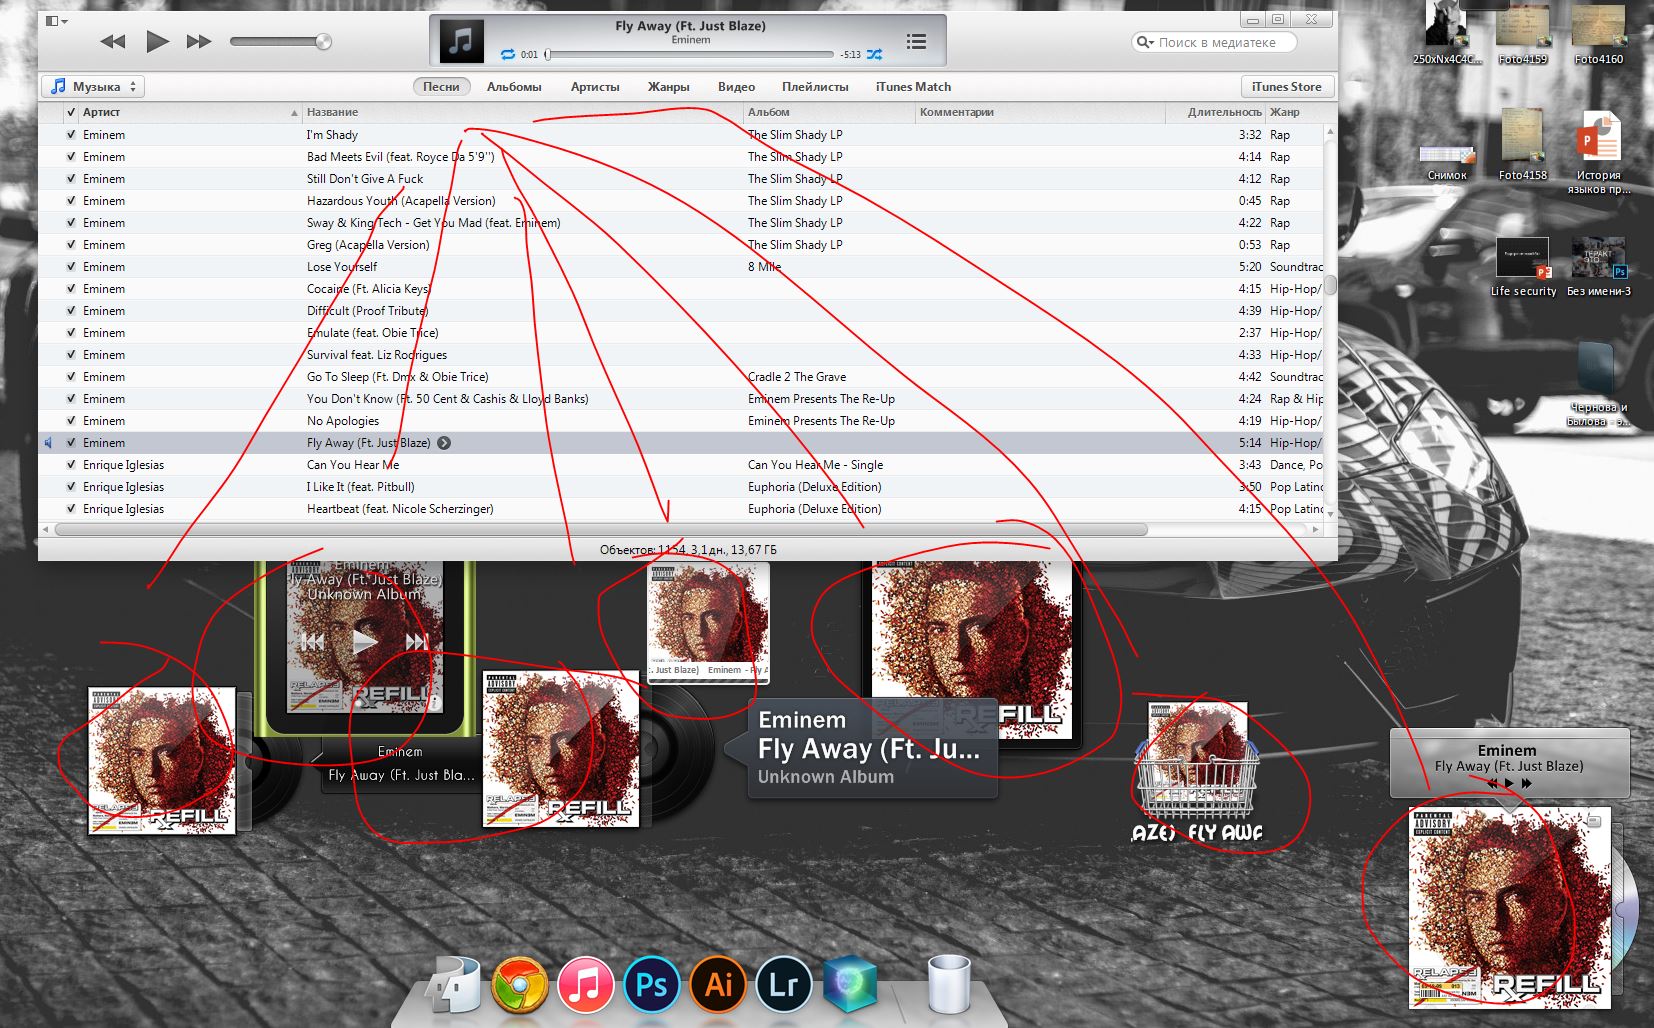The width and height of the screenshot is (1654, 1028).
Task: Skip to the next track in iTunes
Action: [x=199, y=41]
